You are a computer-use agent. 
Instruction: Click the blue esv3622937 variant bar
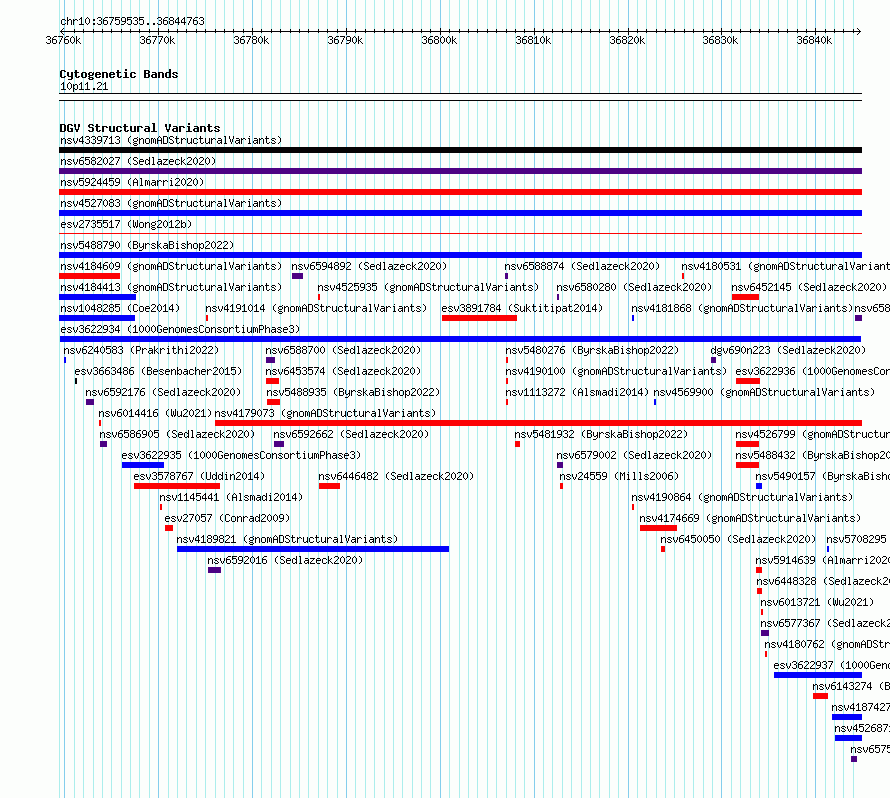818,675
